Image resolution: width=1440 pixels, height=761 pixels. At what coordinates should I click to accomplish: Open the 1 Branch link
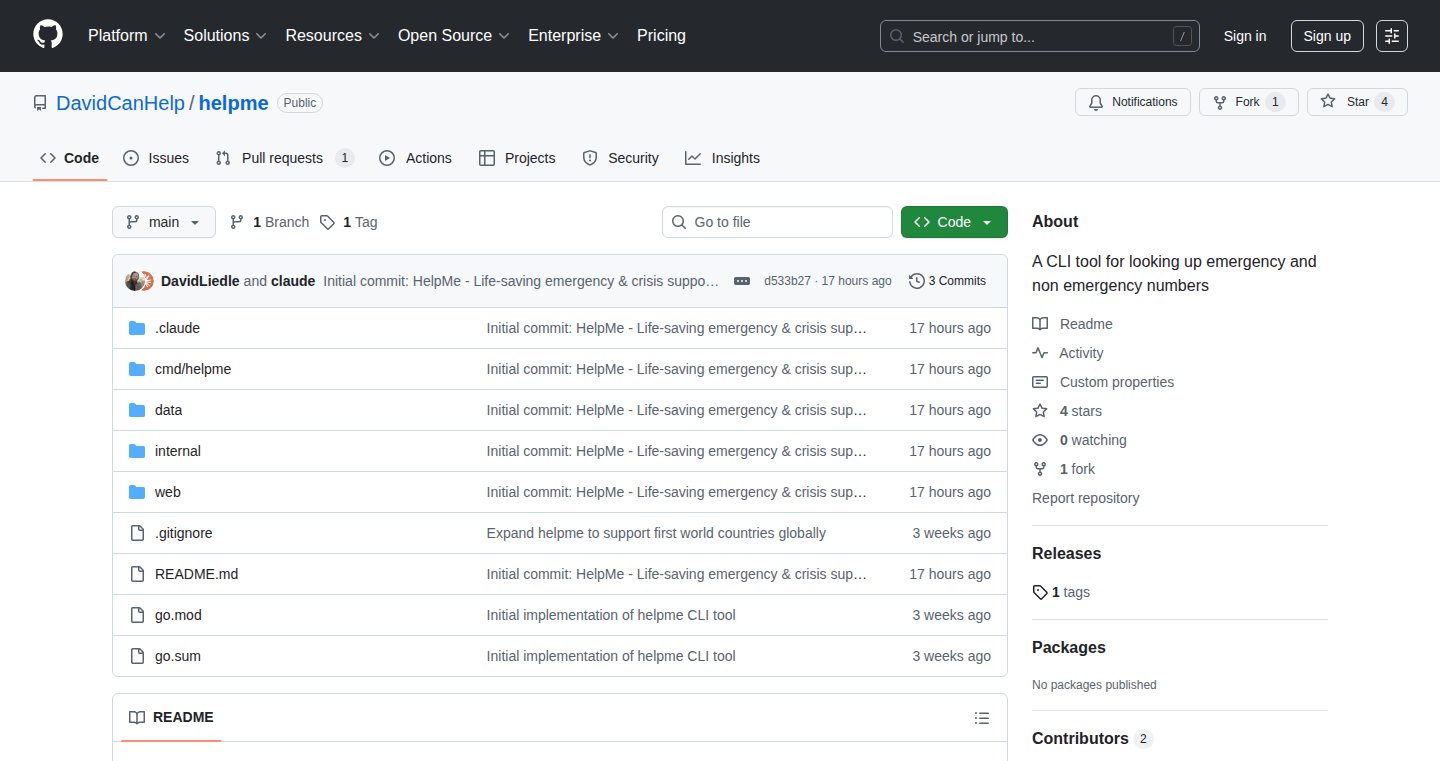click(x=269, y=222)
